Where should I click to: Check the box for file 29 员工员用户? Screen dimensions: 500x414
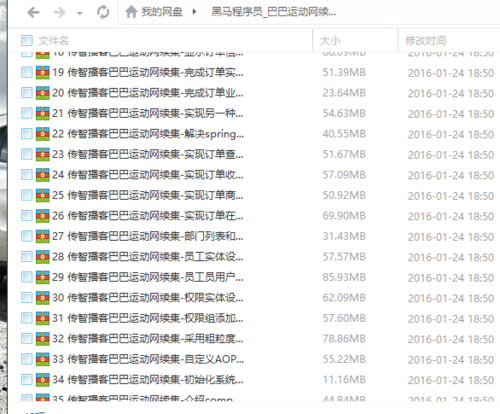[27, 277]
